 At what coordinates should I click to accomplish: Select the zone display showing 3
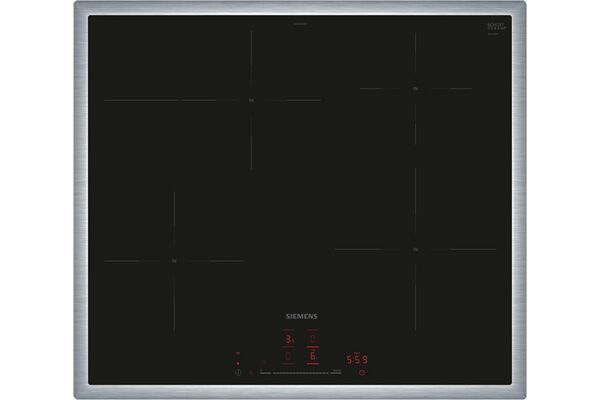[289, 339]
